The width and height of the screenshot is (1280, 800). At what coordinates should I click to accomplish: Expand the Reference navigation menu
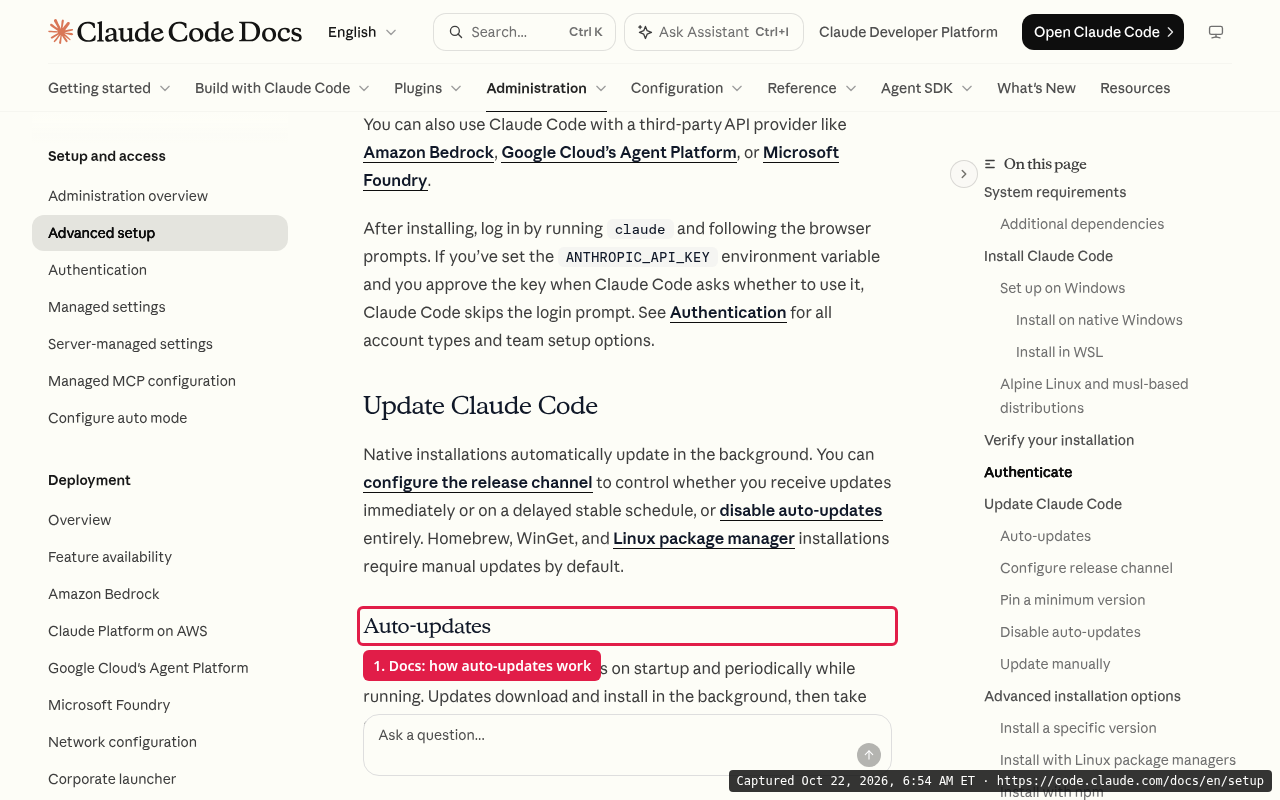click(x=812, y=88)
